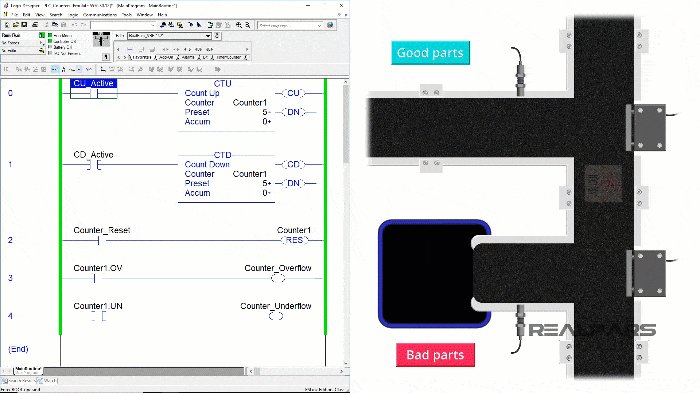Click the globe language icon
700x393 pixels.
click(330, 25)
